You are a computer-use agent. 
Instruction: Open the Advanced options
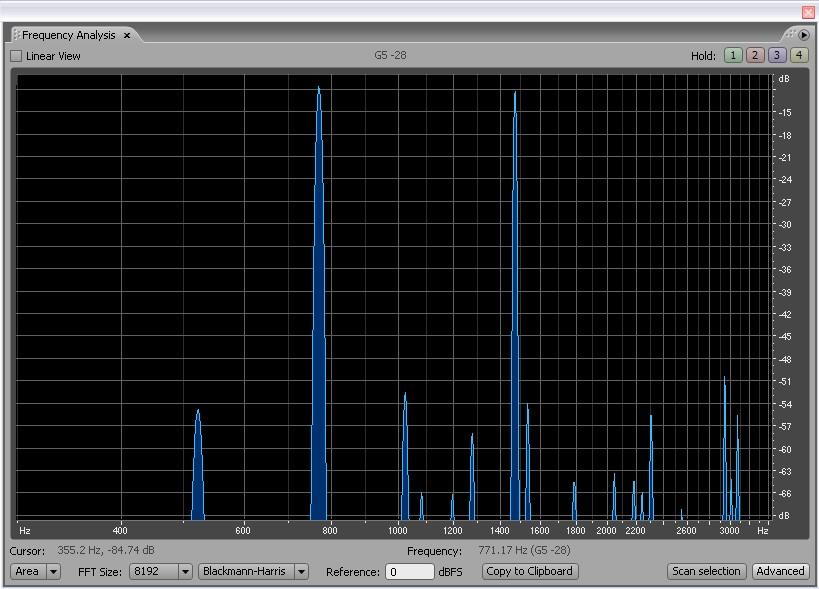point(780,571)
